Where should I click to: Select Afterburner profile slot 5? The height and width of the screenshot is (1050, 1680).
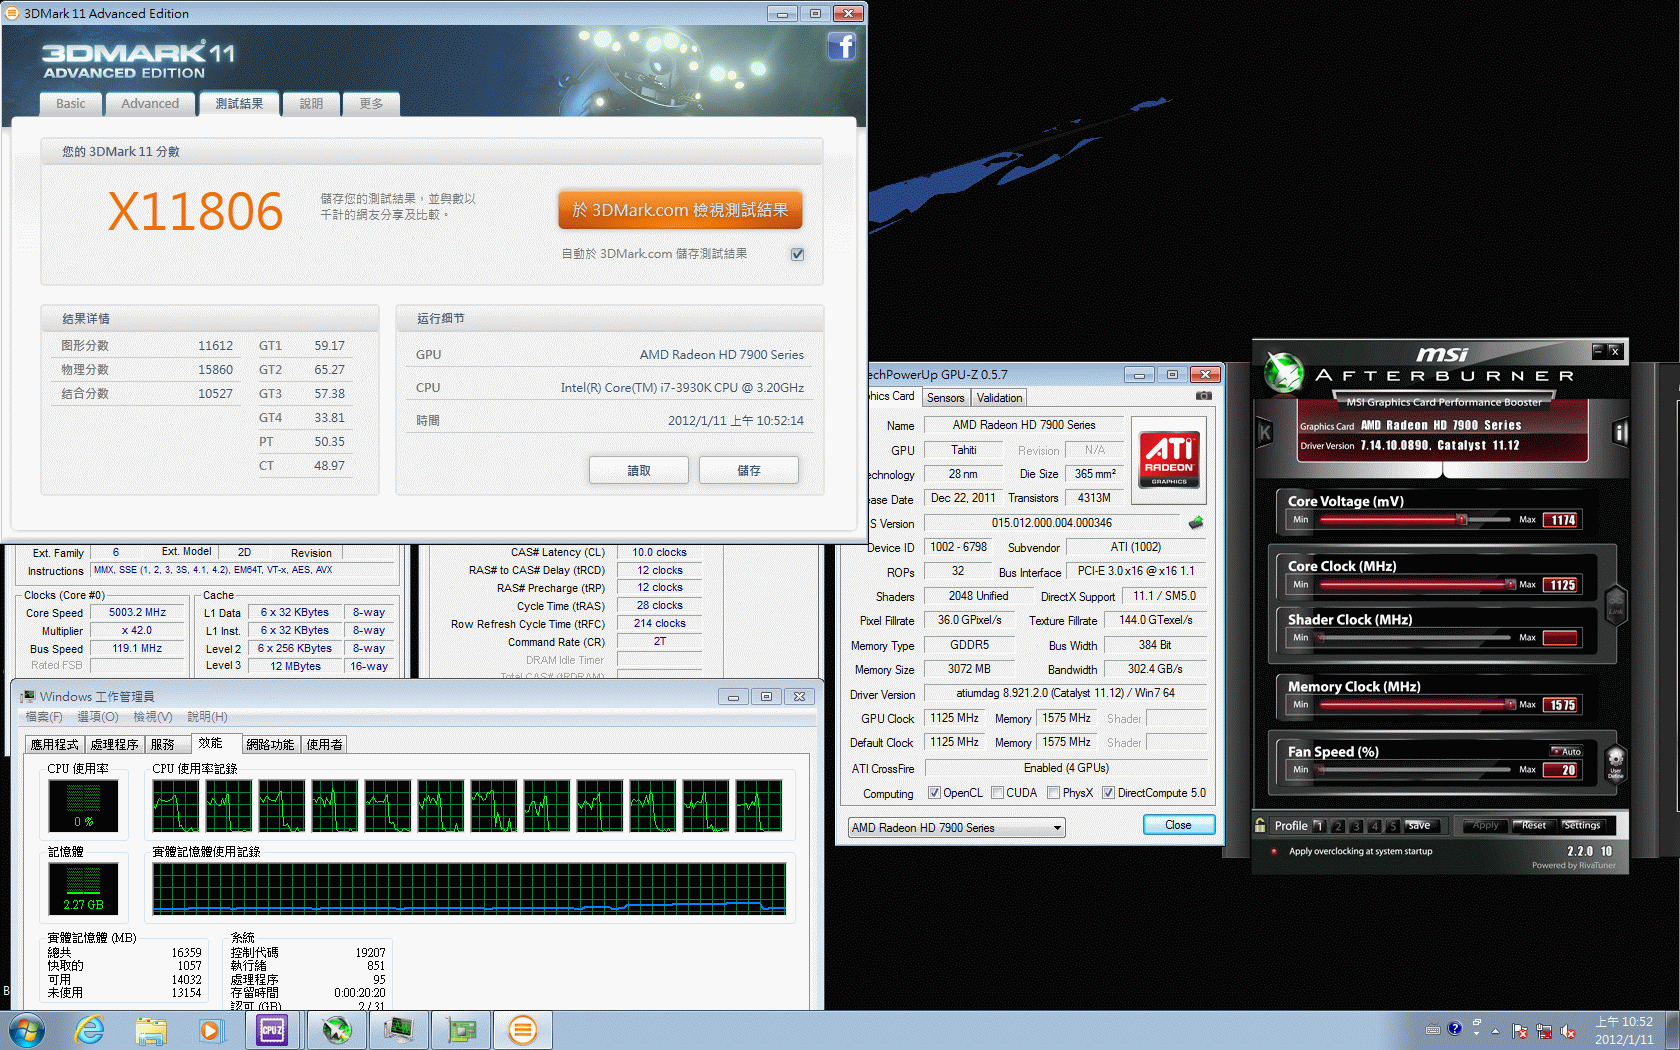(x=1393, y=826)
